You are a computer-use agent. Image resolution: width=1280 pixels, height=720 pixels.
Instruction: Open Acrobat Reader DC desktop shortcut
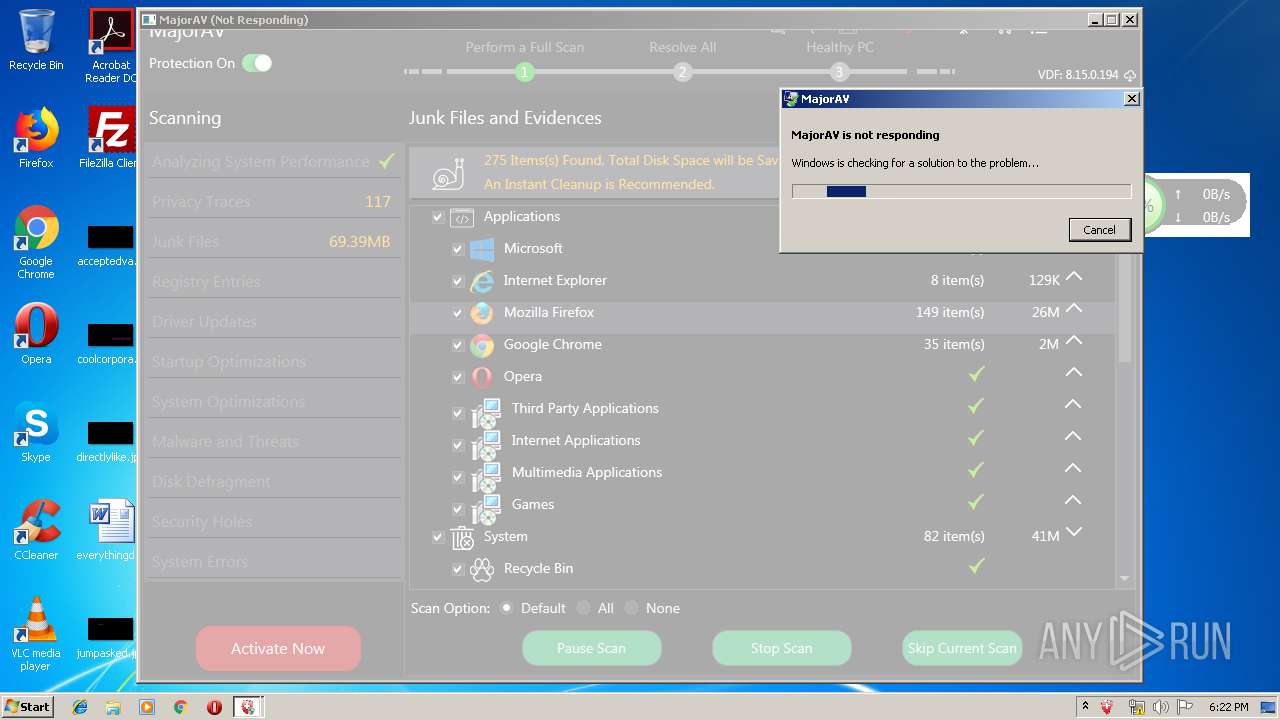tap(111, 46)
